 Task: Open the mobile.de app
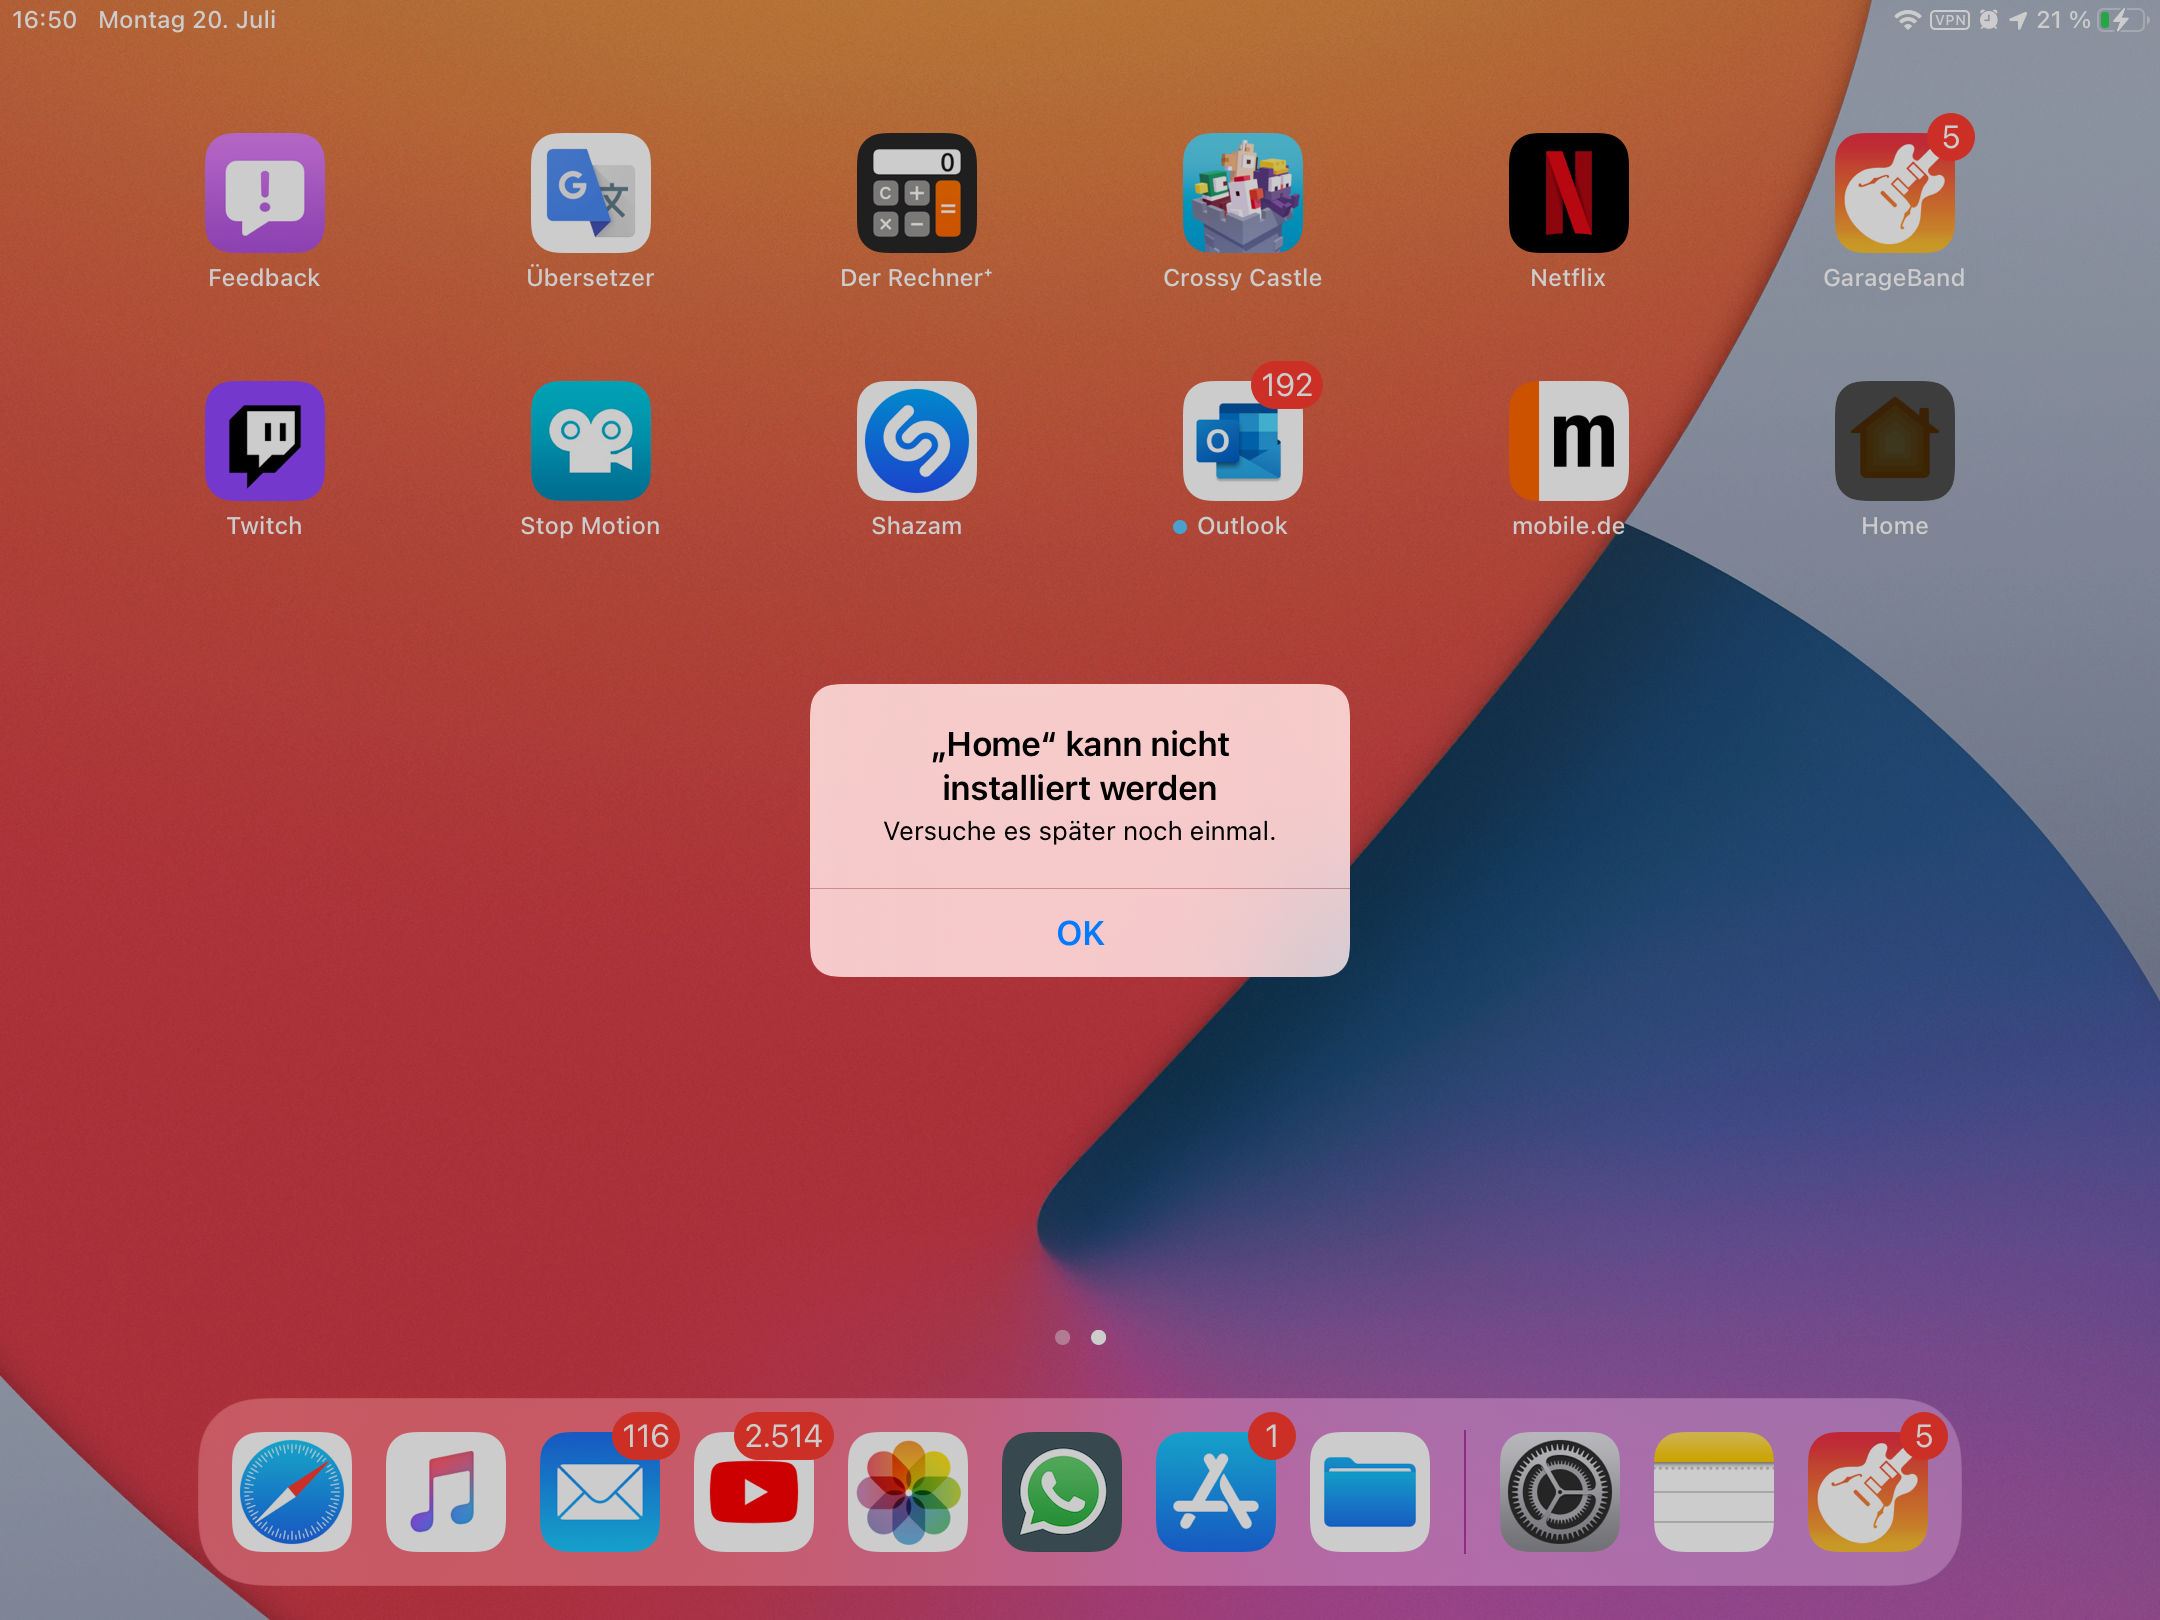pos(1568,441)
